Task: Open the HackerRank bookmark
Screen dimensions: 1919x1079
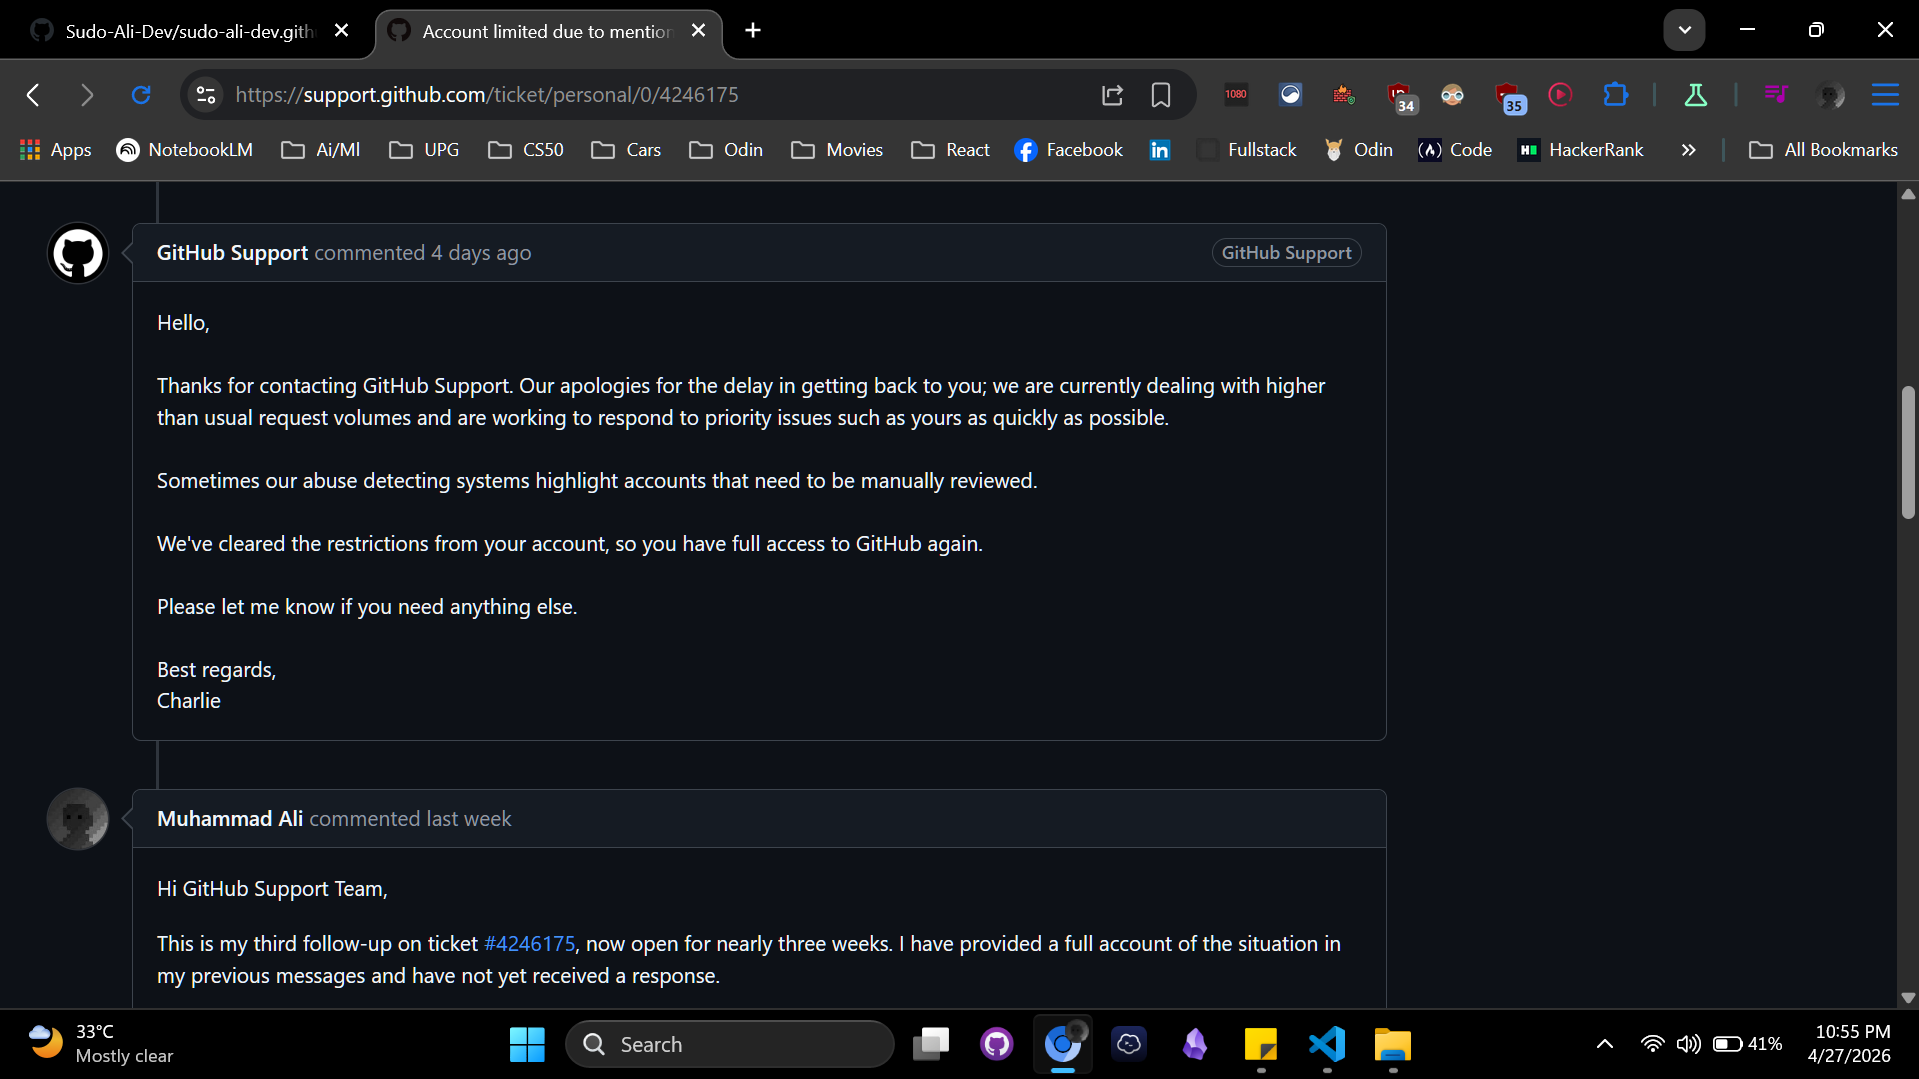Action: pos(1581,150)
